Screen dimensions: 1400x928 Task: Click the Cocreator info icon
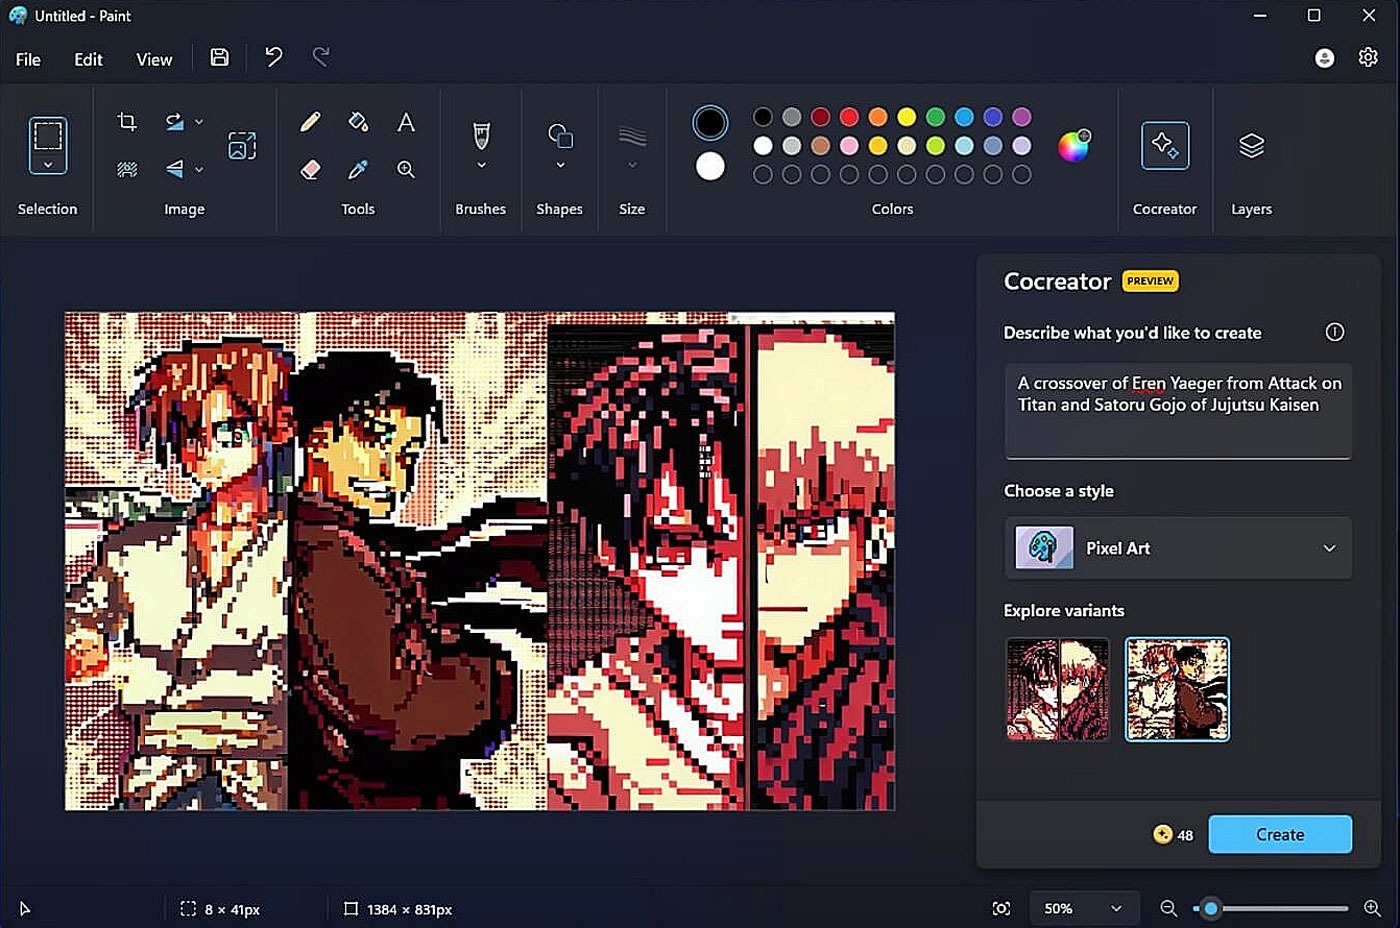[1335, 332]
